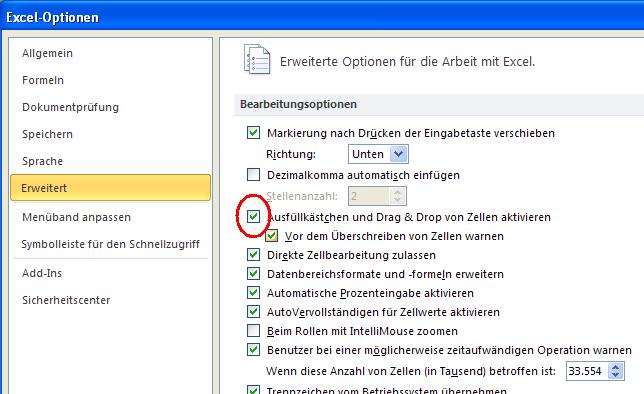Image resolution: width=644 pixels, height=394 pixels.
Task: Click the Erweiterte Optionen für die Arbeit heading
Action: (x=407, y=62)
